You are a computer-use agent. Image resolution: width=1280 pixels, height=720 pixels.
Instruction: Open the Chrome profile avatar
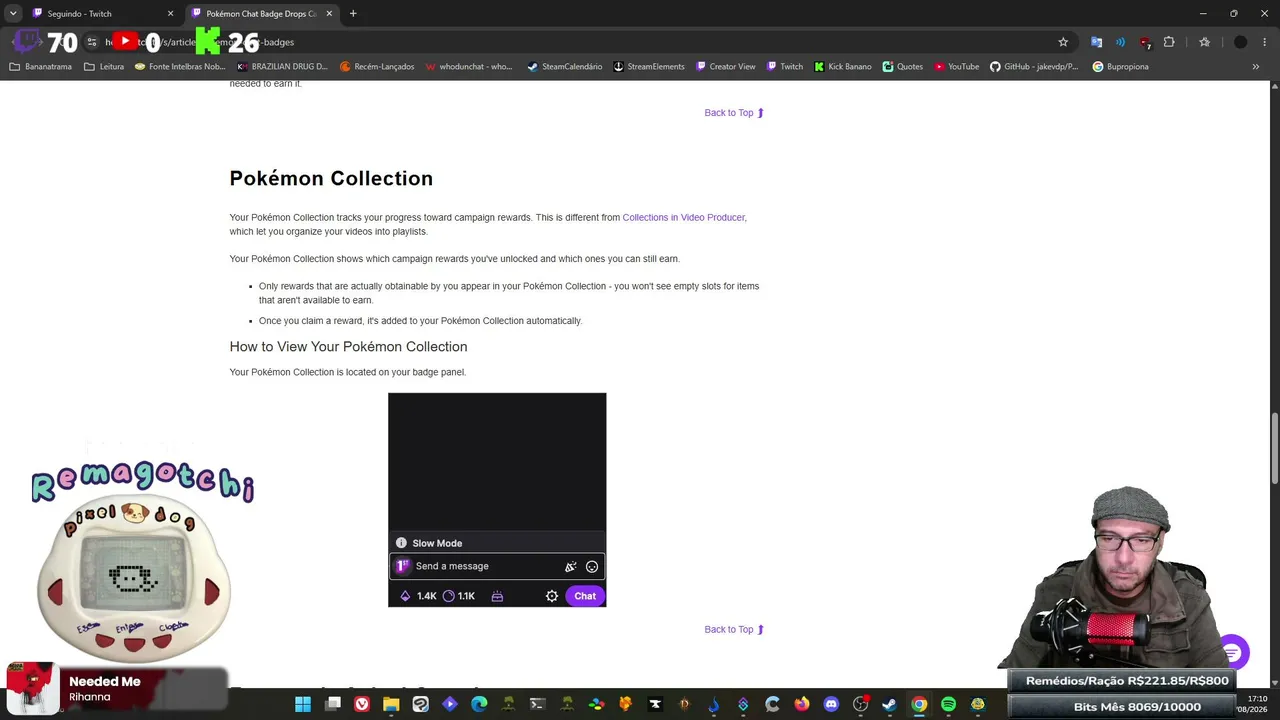(1241, 42)
